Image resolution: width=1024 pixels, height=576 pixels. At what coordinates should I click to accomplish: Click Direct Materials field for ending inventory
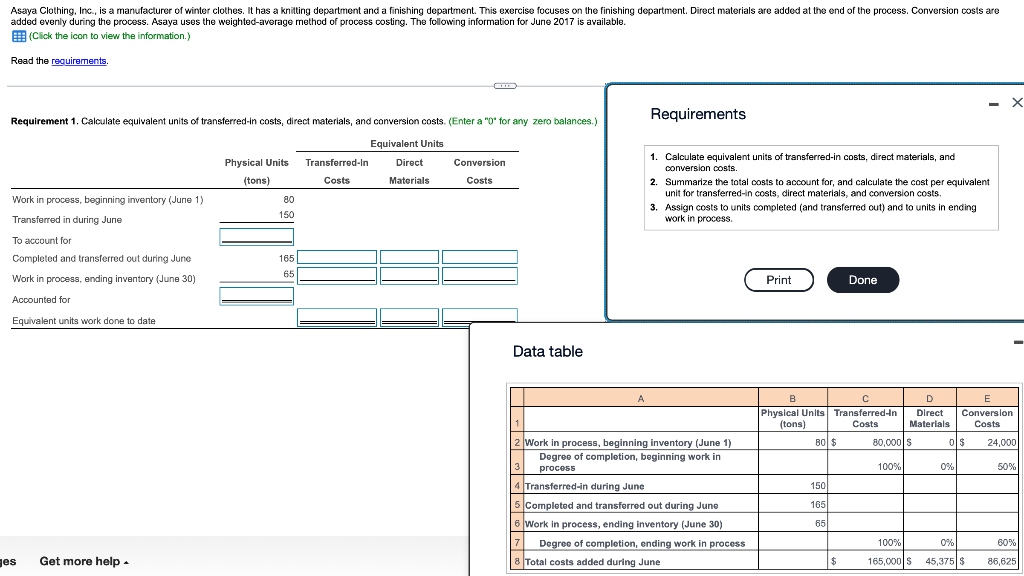(409, 275)
